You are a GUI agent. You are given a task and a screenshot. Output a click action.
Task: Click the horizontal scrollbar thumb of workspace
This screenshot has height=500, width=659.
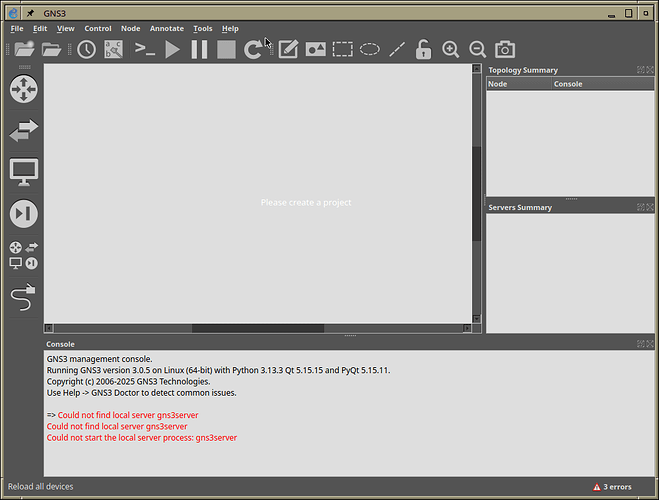click(258, 328)
